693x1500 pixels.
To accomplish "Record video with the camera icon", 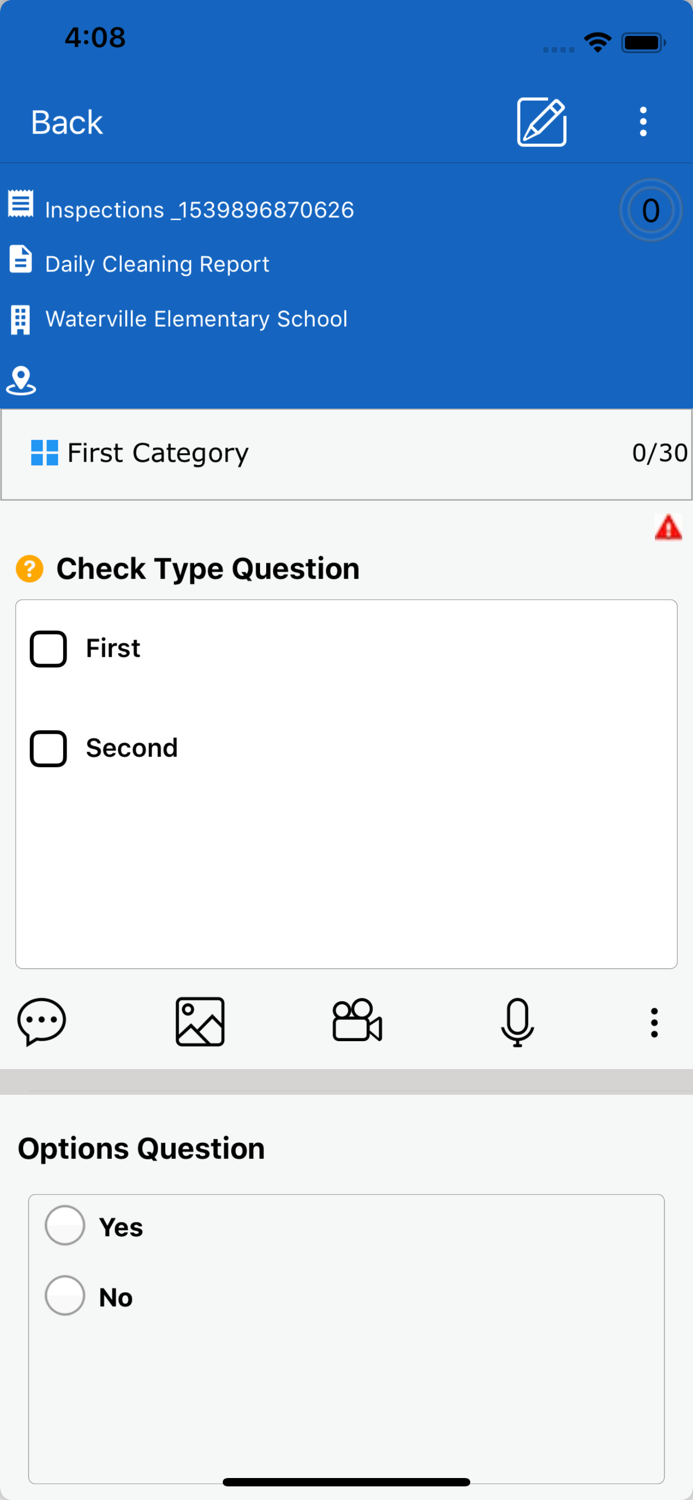I will click(357, 1021).
